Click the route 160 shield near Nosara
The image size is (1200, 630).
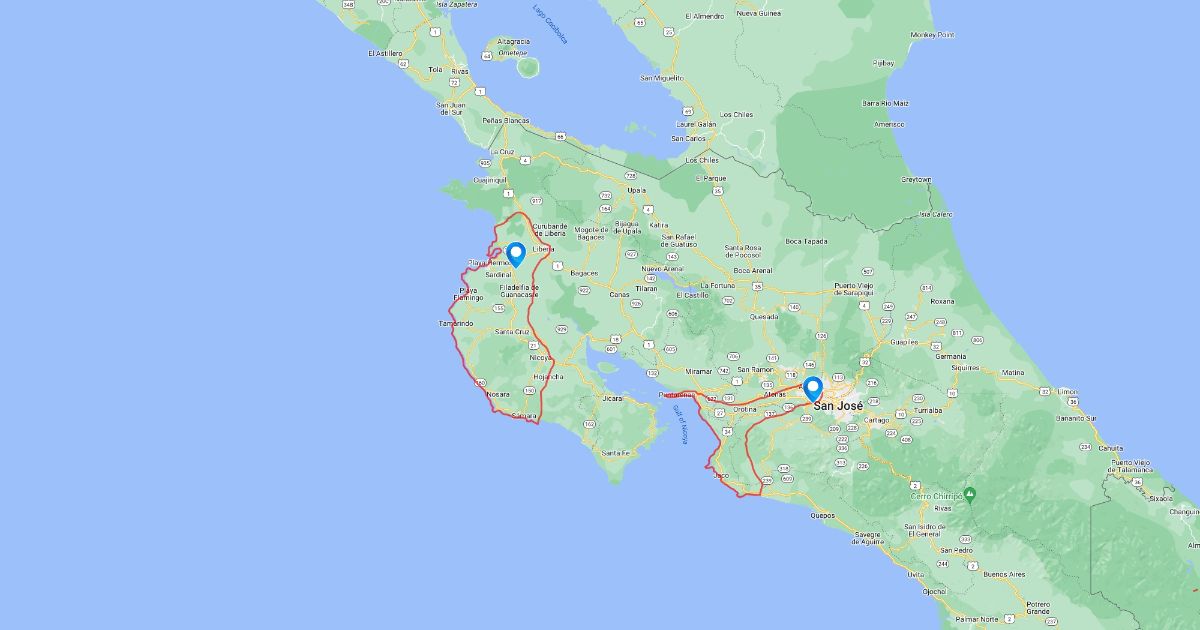(x=480, y=382)
